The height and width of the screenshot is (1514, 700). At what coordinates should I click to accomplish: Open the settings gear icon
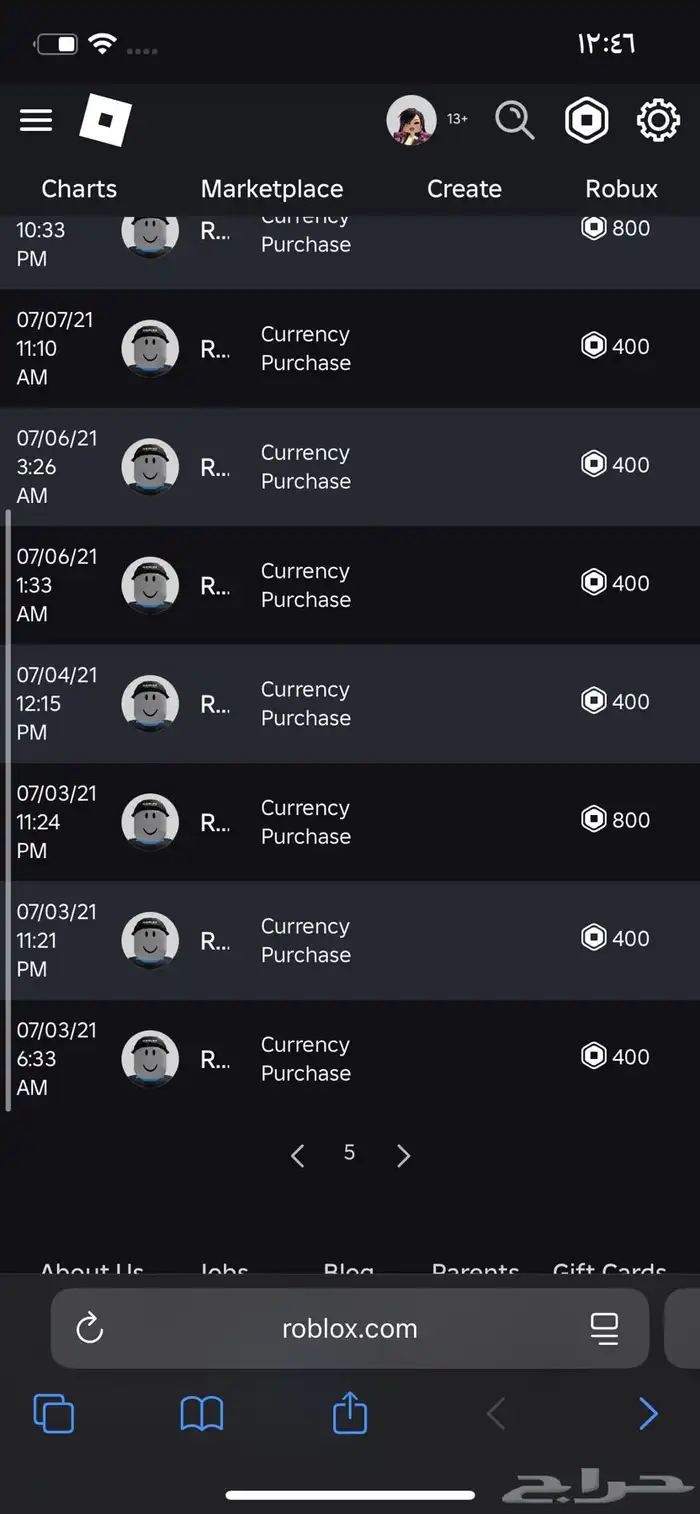click(658, 120)
